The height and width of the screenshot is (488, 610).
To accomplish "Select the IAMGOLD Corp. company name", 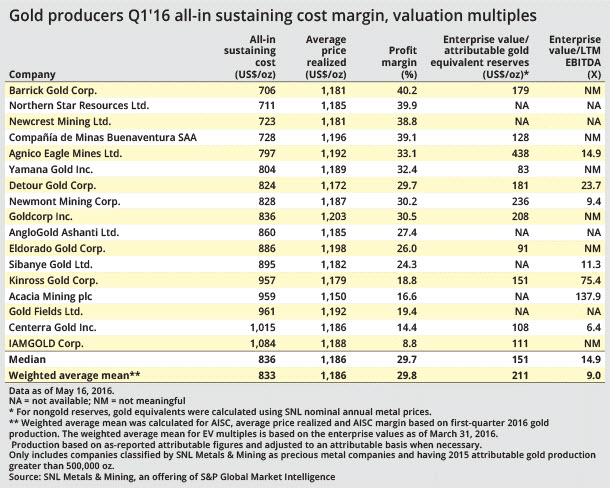I will pos(48,343).
